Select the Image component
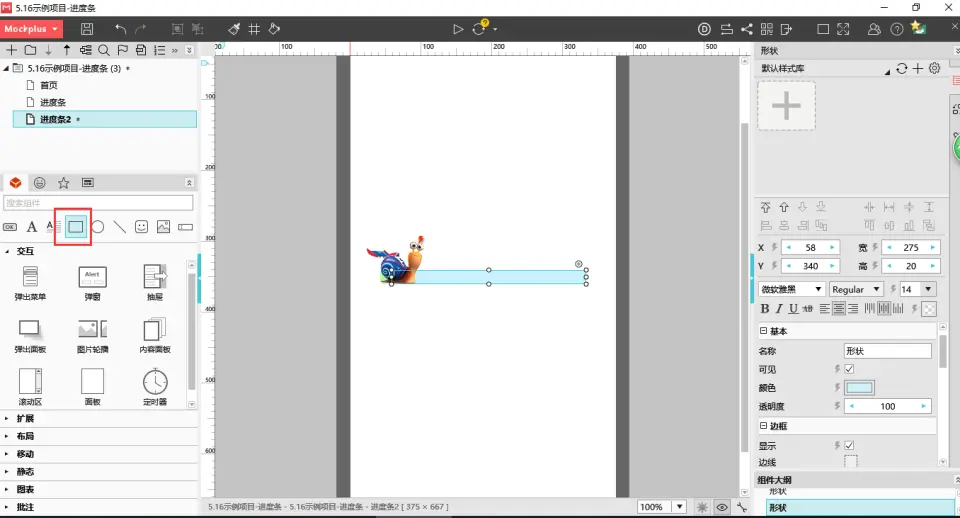 click(x=163, y=227)
